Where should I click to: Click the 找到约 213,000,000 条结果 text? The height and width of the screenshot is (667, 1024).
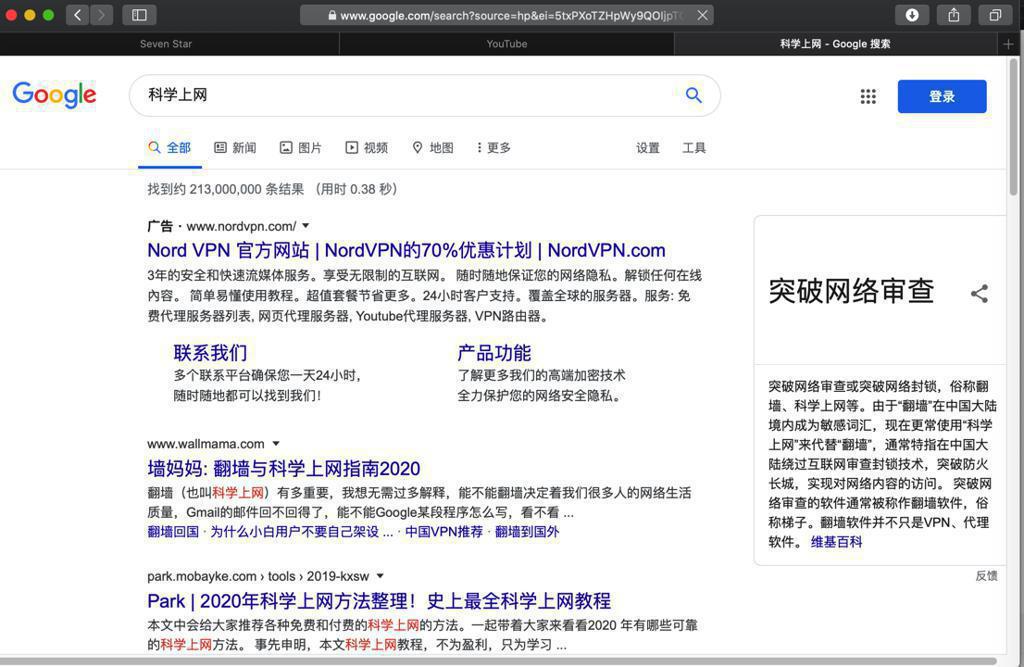click(225, 189)
